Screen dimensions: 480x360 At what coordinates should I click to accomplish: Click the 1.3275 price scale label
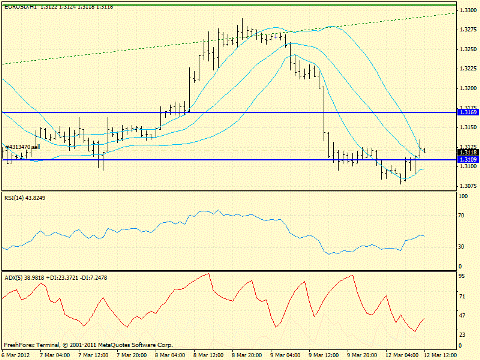coord(468,30)
